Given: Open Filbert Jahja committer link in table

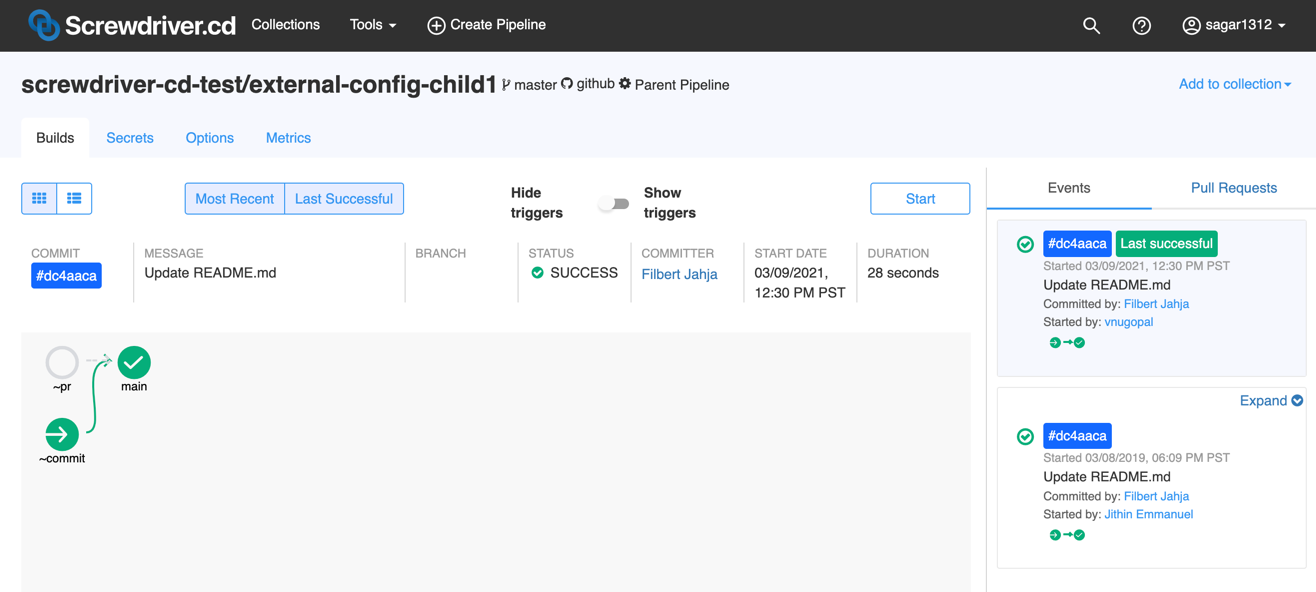Looking at the screenshot, I should click(679, 274).
